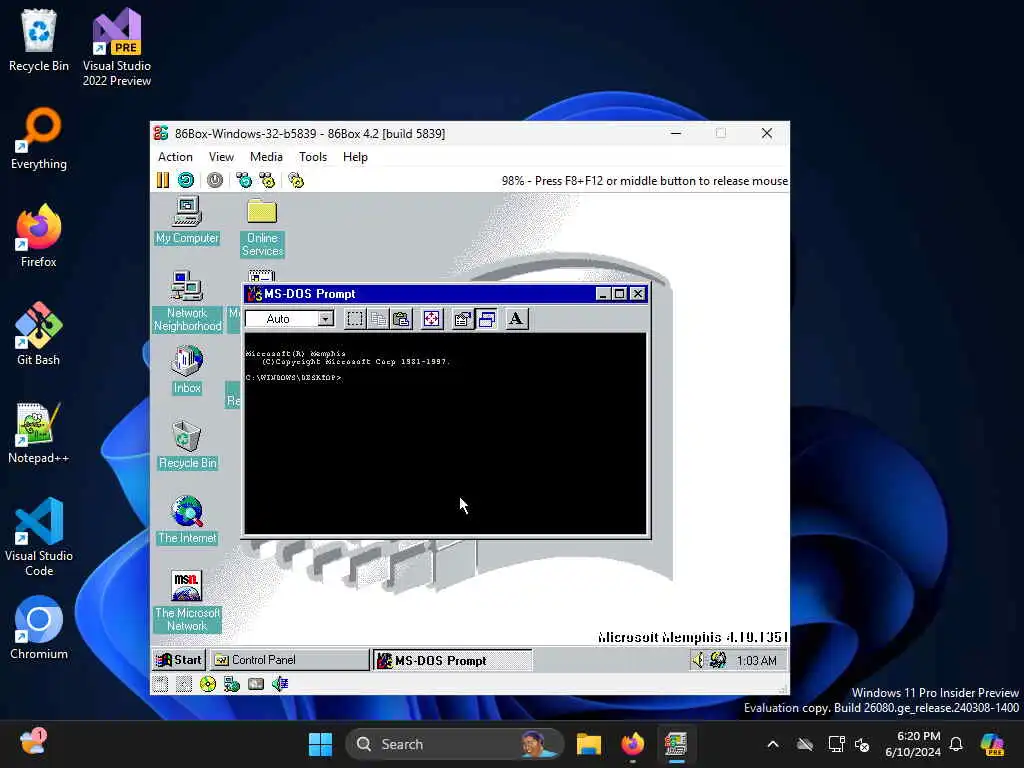The width and height of the screenshot is (1024, 768).
Task: Open the Online Services folder
Action: pos(262,227)
